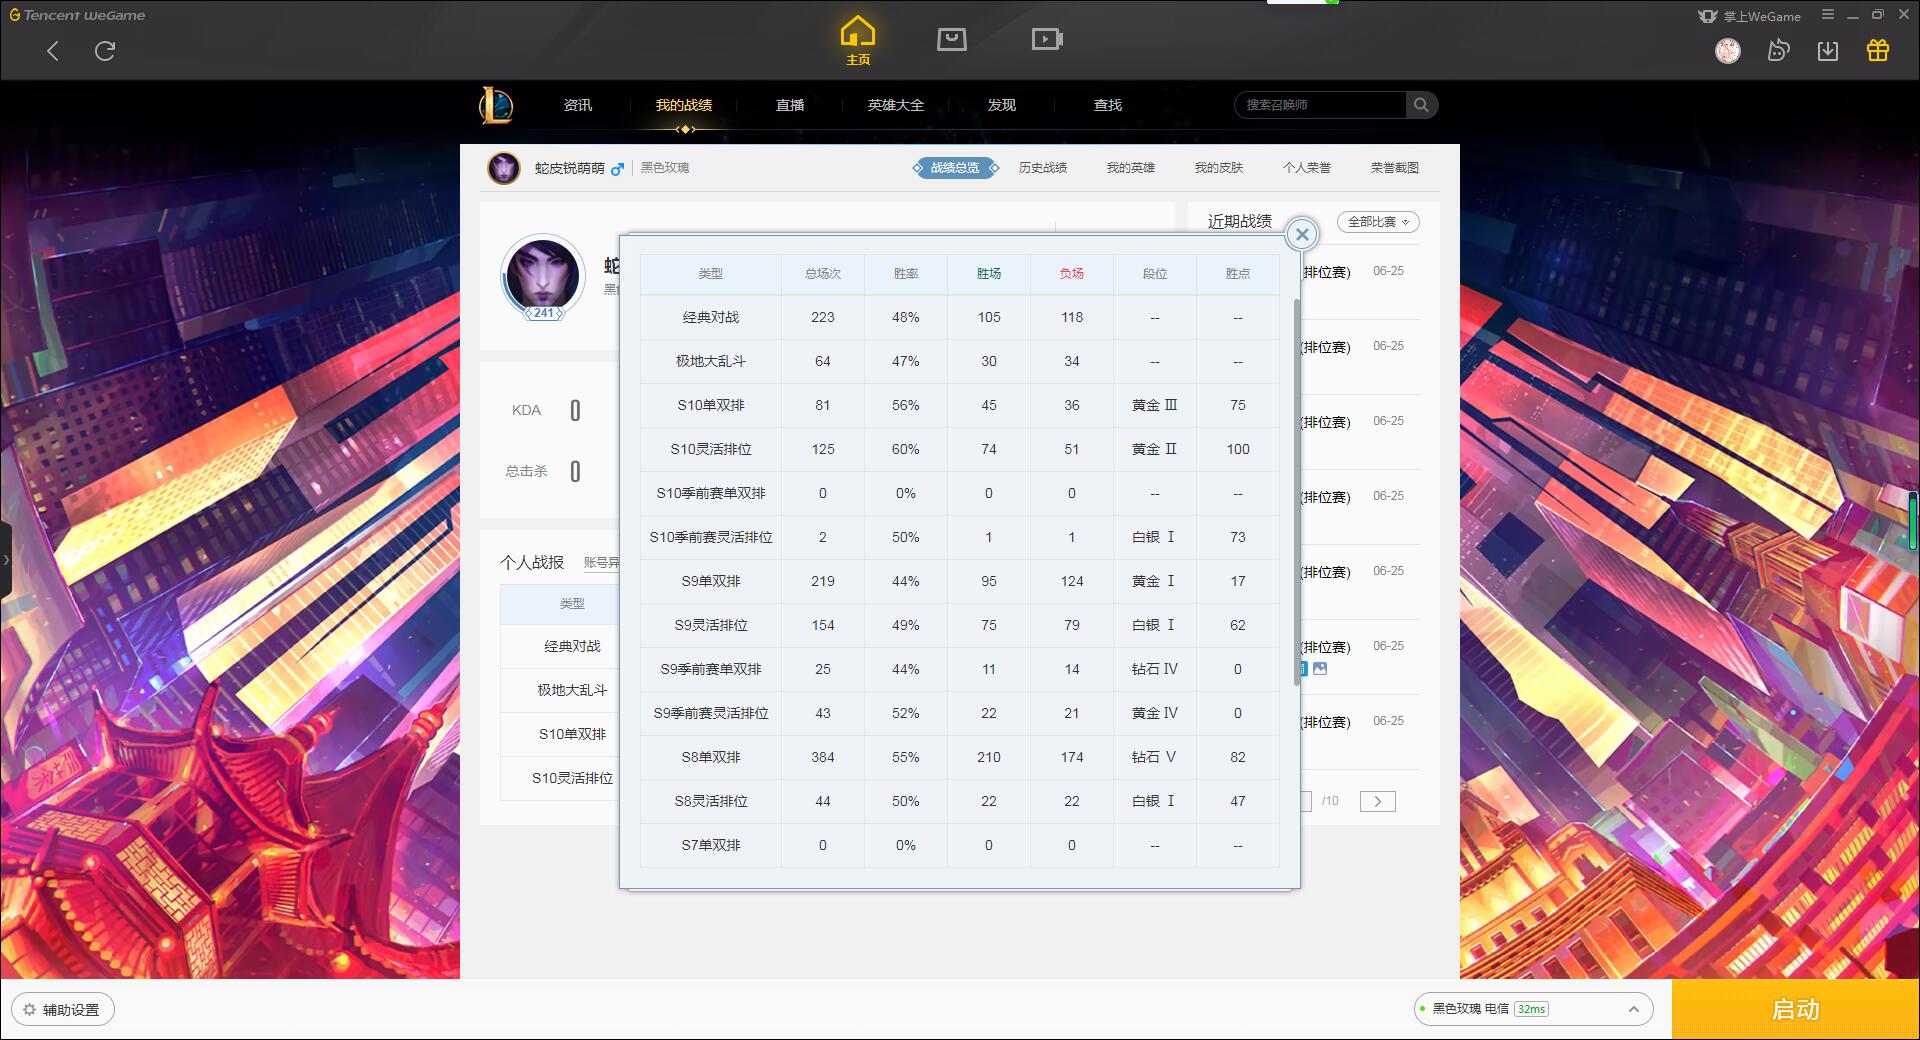This screenshot has width=1920, height=1040.
Task: Click the 胜率 column header
Action: (906, 274)
